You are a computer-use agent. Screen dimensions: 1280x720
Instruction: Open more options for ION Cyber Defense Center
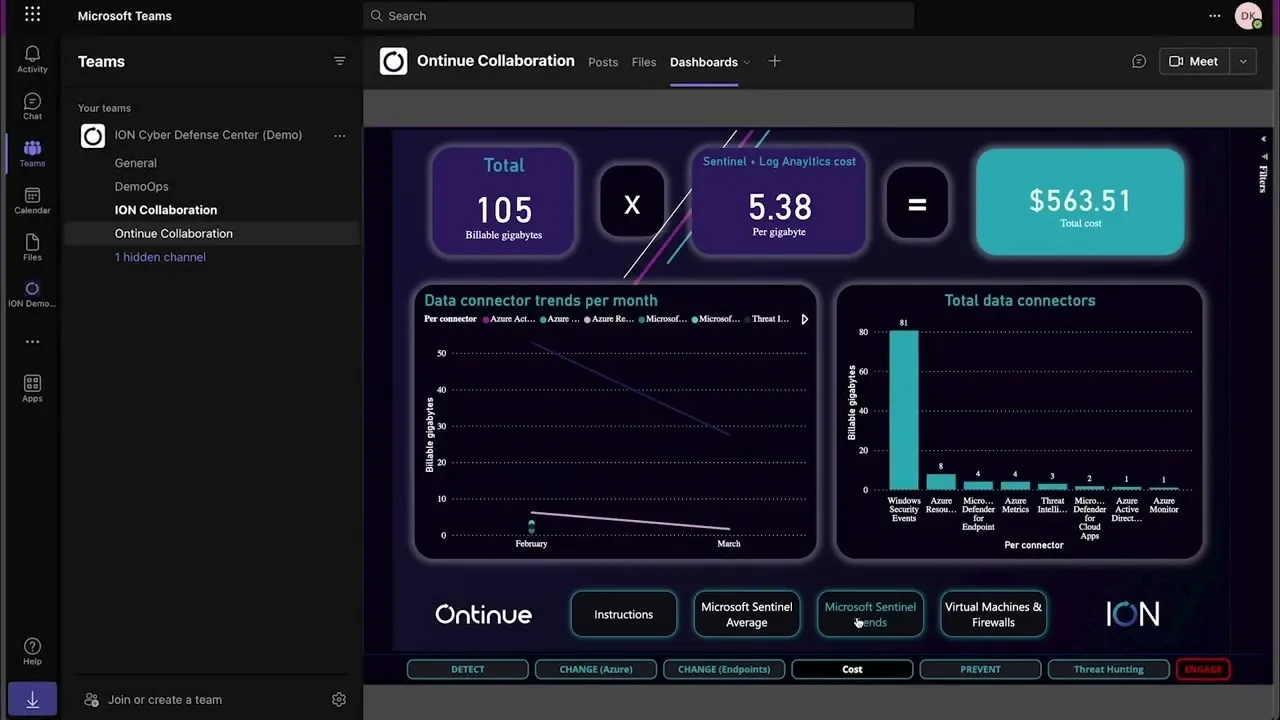340,135
